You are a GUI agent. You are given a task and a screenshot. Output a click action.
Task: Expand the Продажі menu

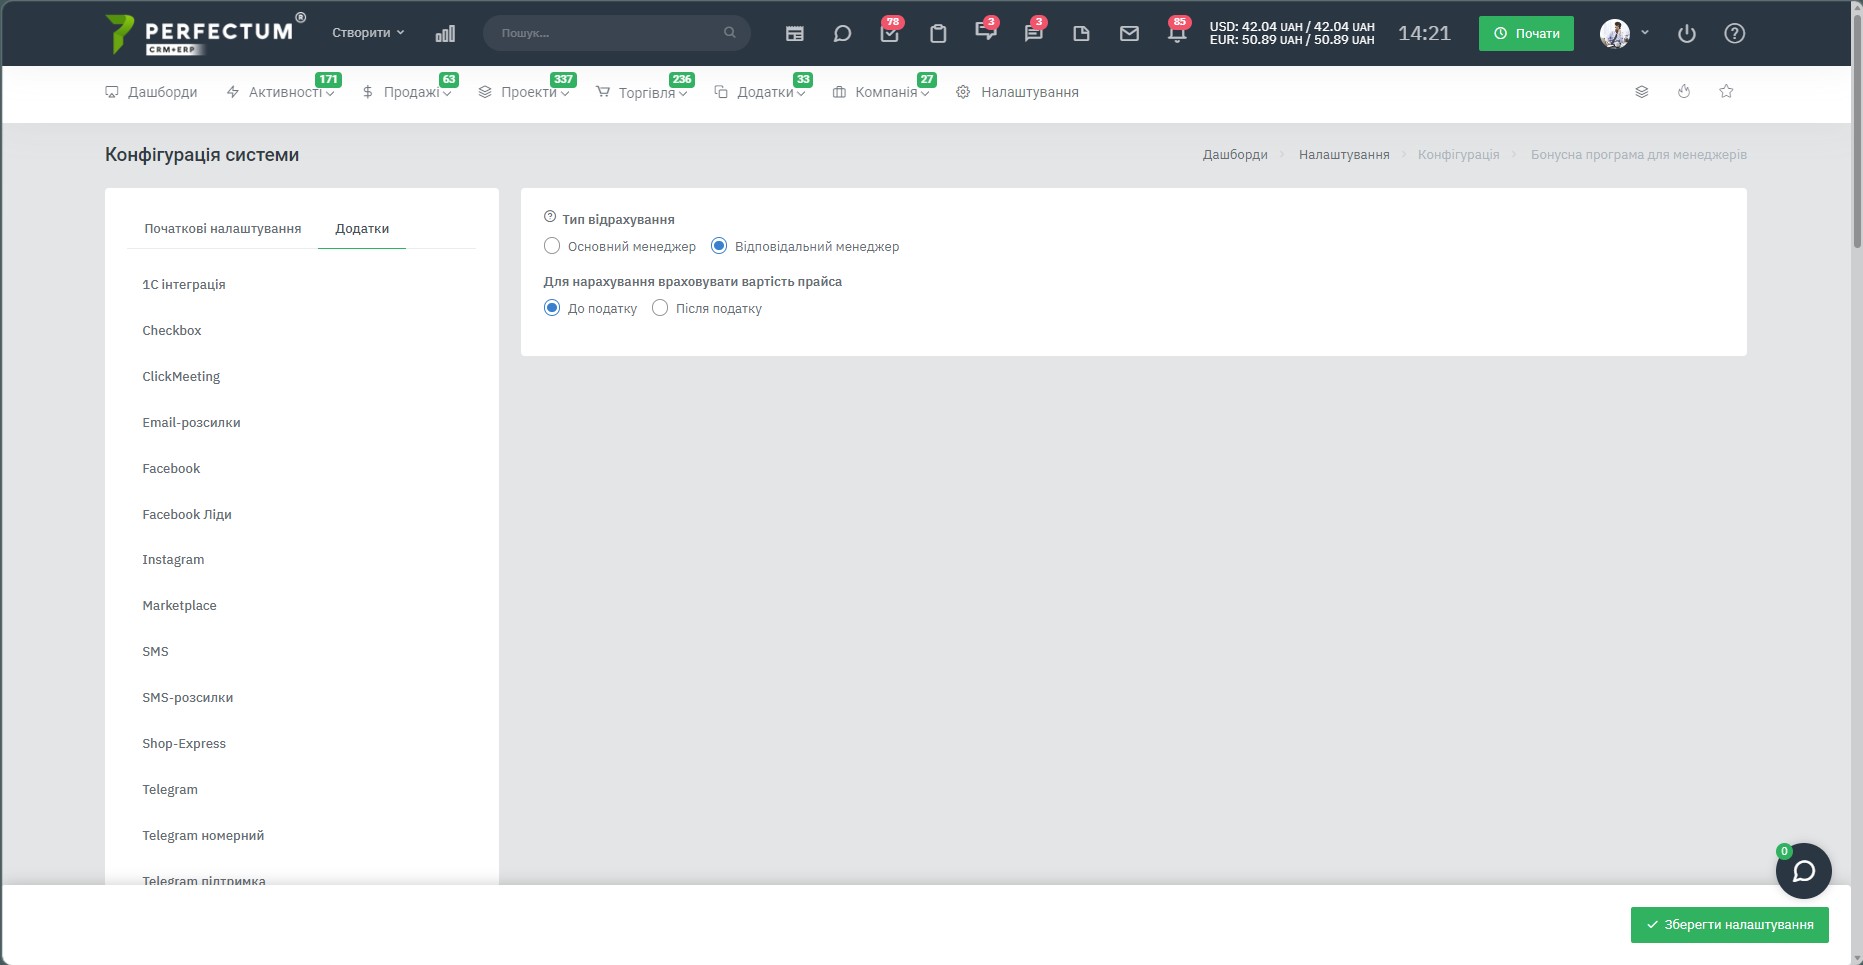coord(407,92)
